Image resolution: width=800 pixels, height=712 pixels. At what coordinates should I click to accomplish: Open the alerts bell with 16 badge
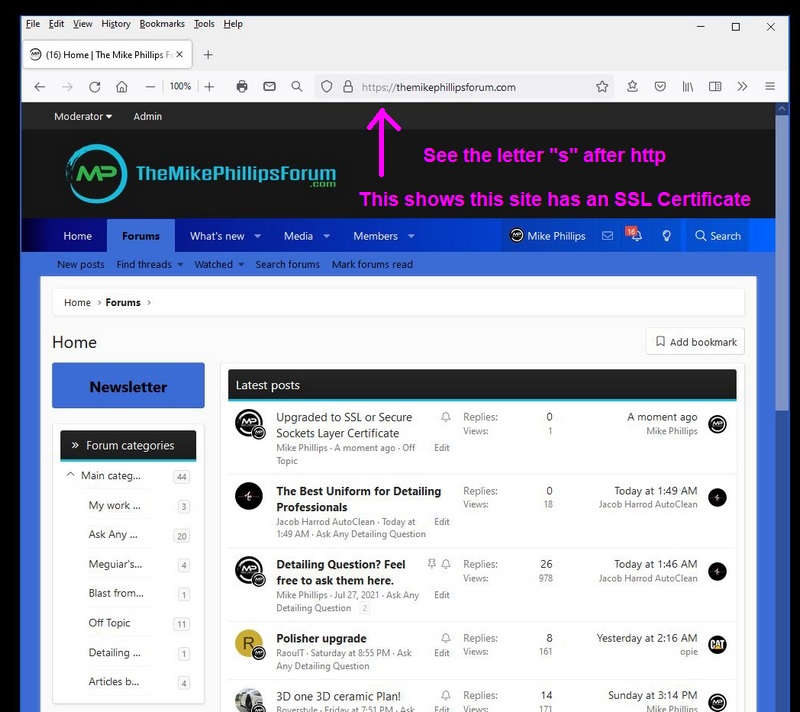click(x=635, y=235)
